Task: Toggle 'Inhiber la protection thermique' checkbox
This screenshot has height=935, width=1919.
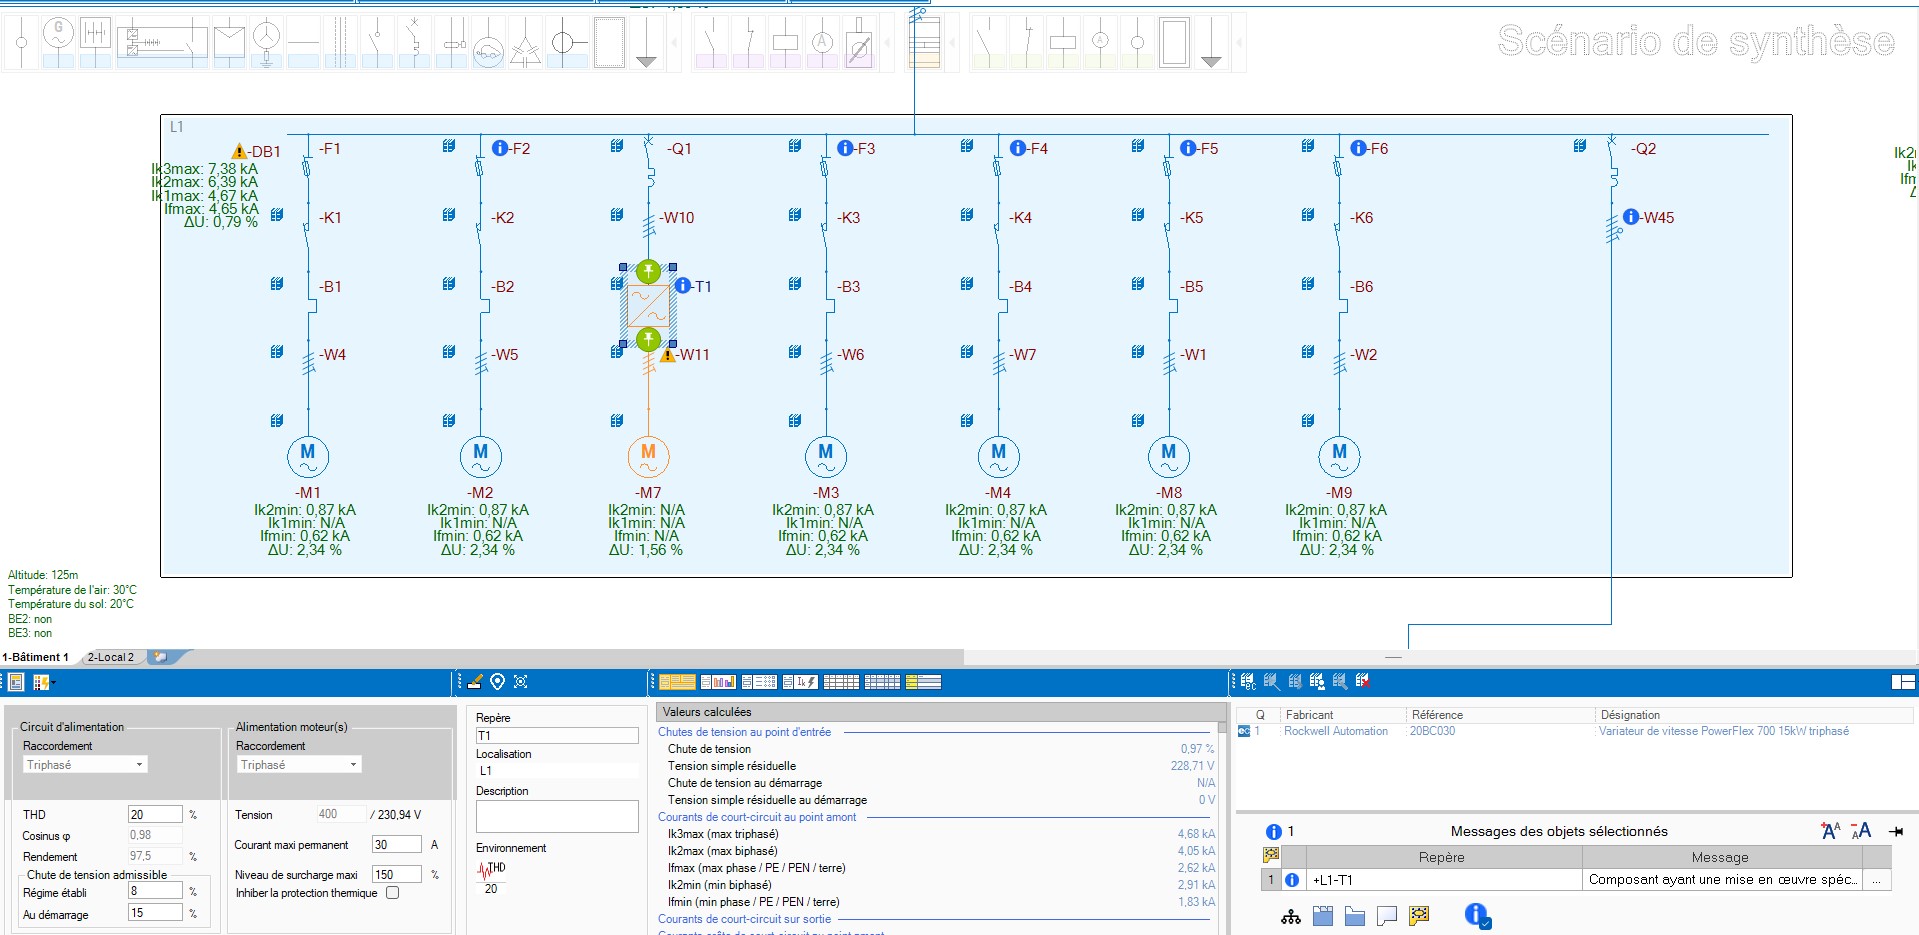Action: pos(393,893)
